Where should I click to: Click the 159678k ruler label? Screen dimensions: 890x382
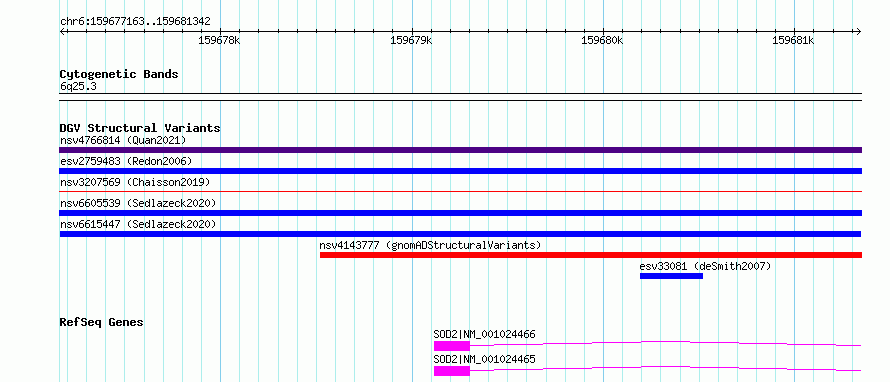[219, 40]
